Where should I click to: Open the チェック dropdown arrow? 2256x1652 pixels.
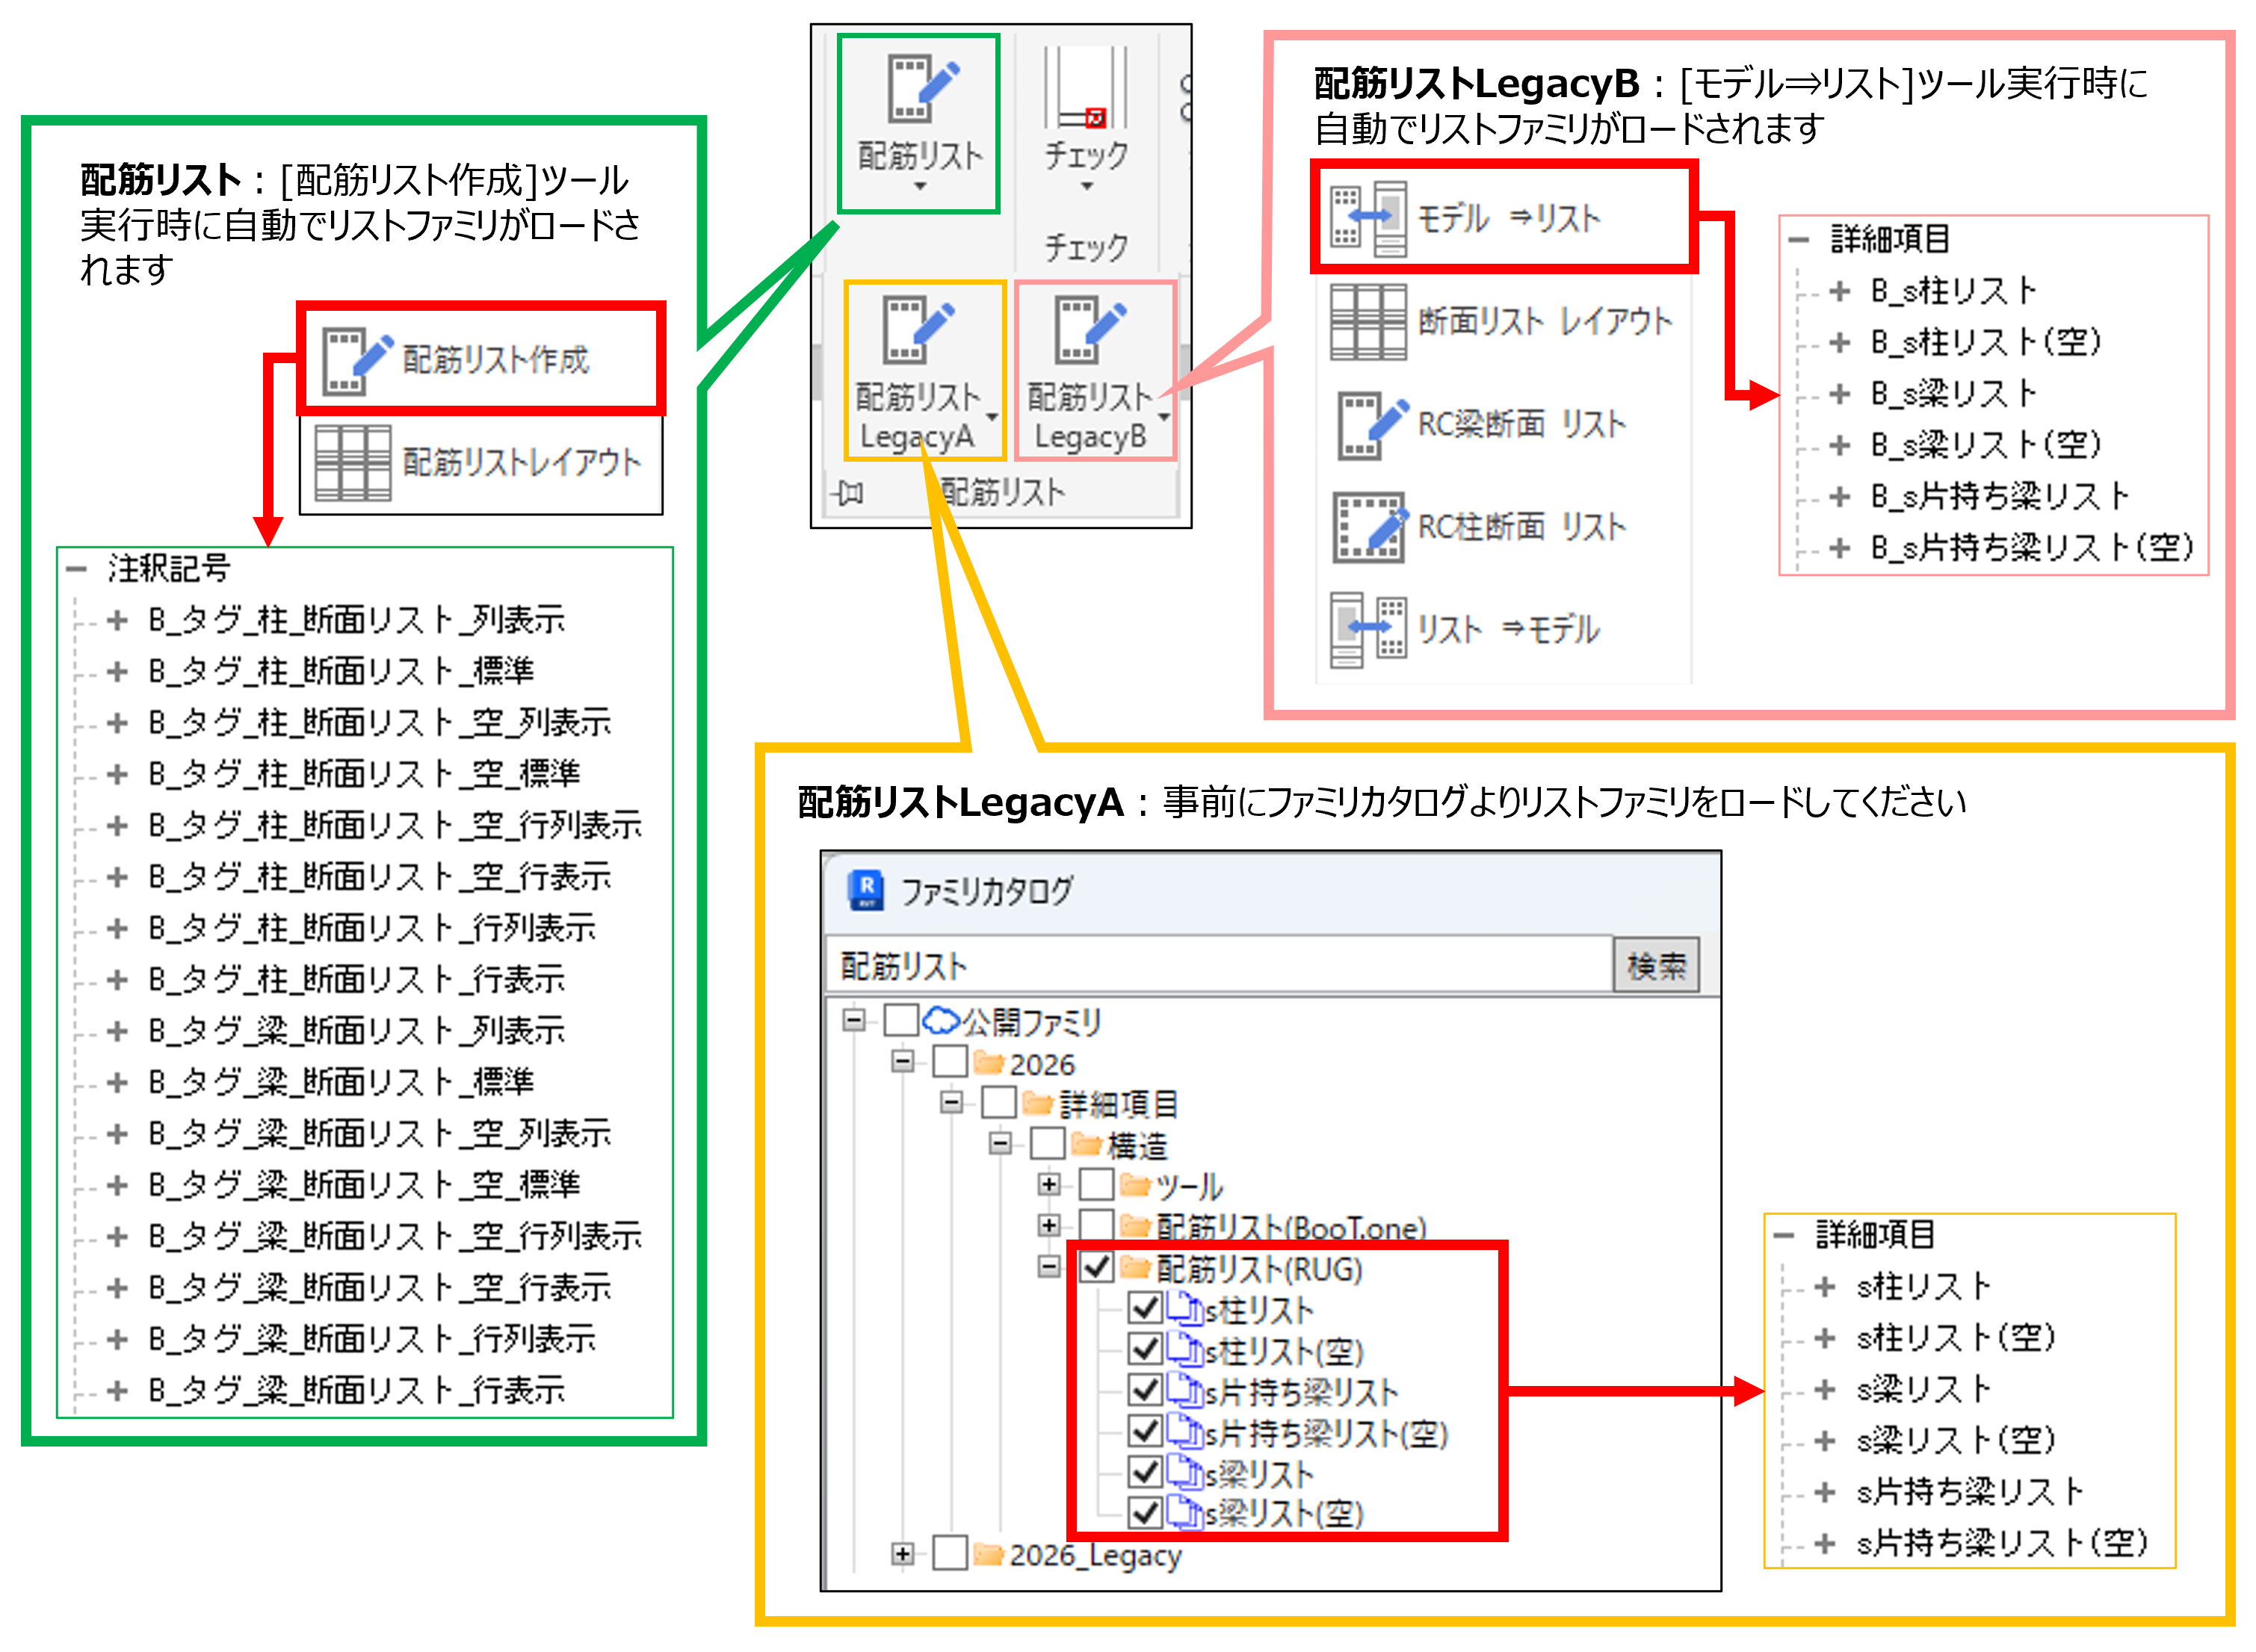1087,187
